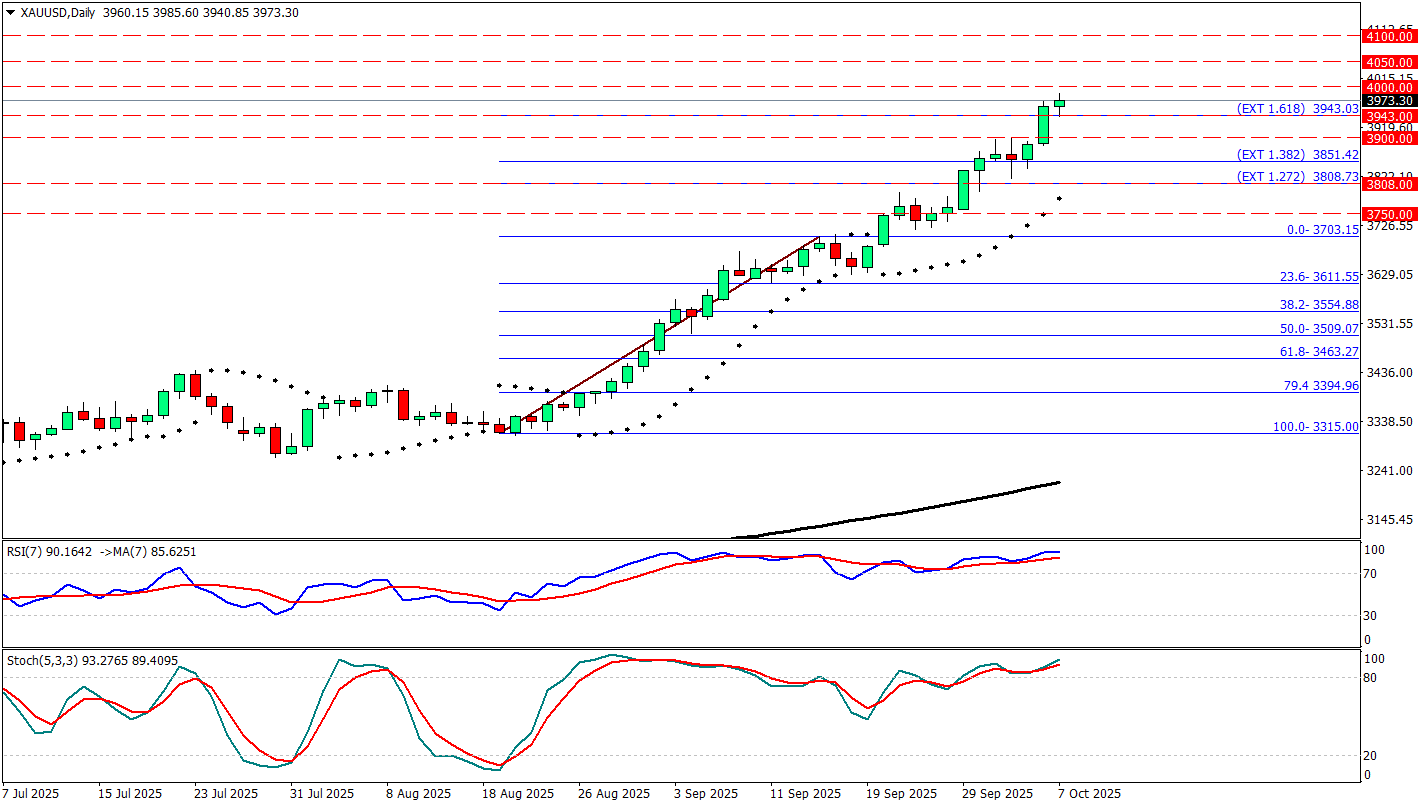Screen dimensions: 1424x806
Task: Select the EXT 1.618 Fibonacci label
Action: pos(1297,109)
